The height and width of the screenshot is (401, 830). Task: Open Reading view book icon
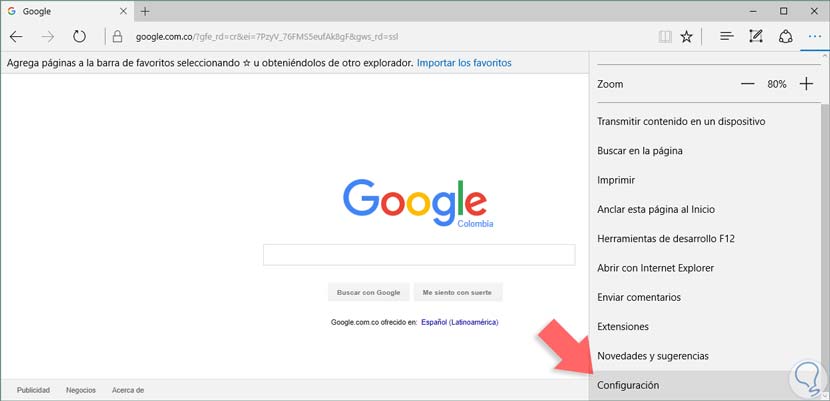[x=665, y=37]
